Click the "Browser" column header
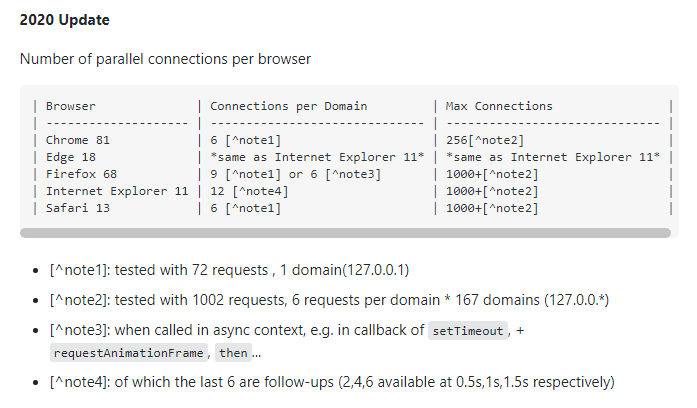This screenshot has height=408, width=697. click(x=71, y=106)
